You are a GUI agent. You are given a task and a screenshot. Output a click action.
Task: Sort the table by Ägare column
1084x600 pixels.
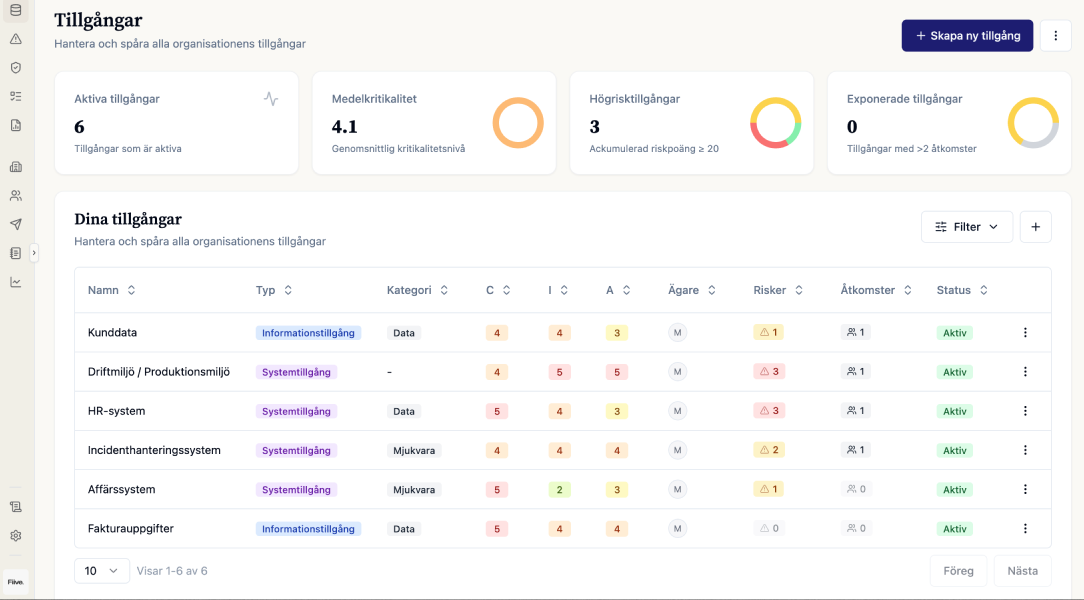[691, 290]
